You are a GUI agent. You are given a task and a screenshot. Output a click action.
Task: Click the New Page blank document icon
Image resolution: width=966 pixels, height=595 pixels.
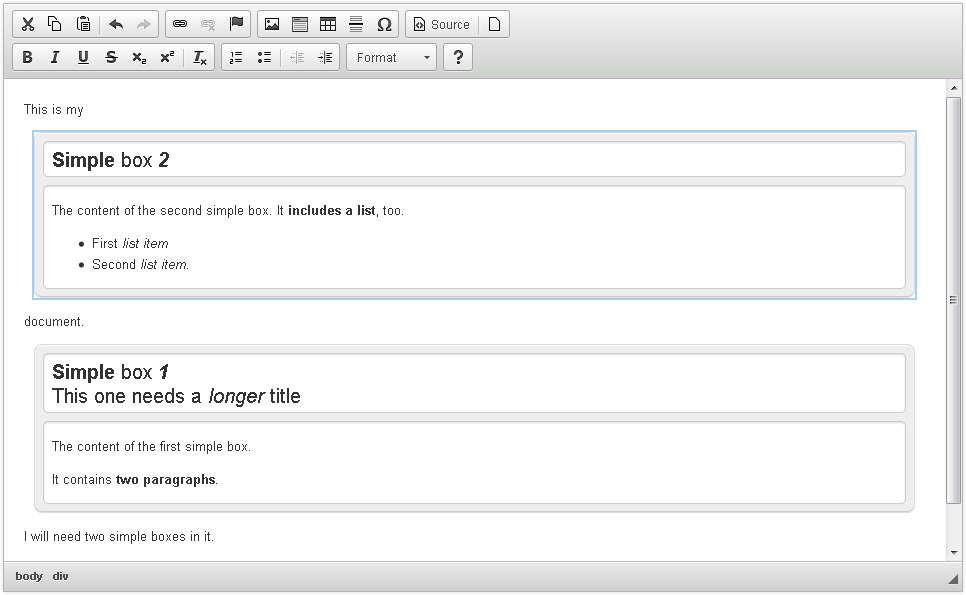tap(494, 24)
